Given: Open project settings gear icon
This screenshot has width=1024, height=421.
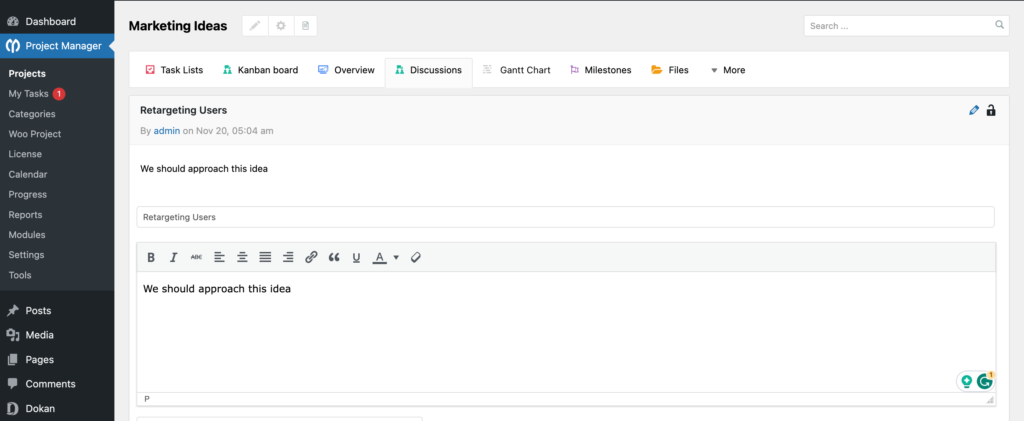Looking at the screenshot, I should [x=281, y=26].
